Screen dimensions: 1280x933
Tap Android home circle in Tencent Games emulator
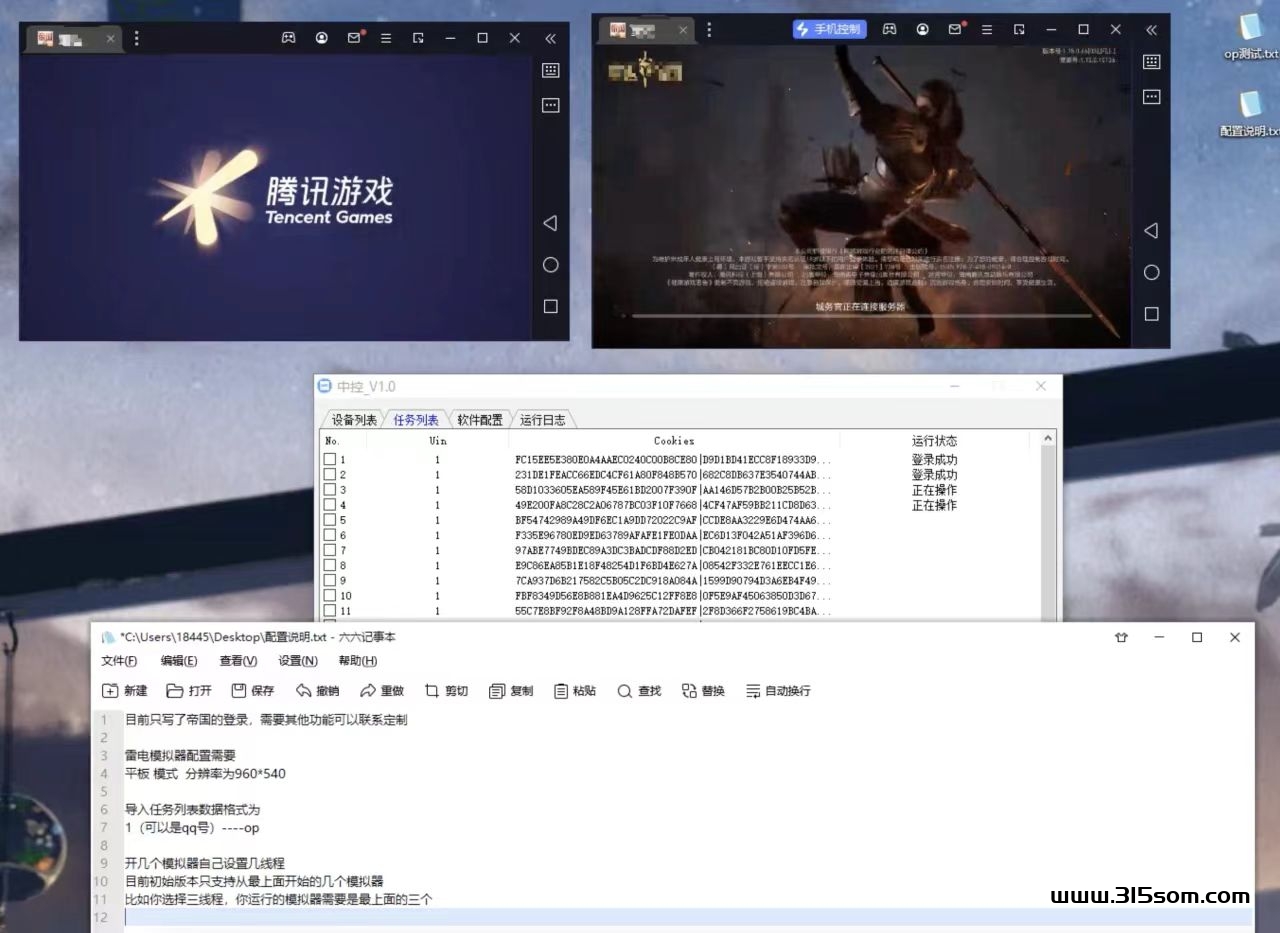click(x=550, y=265)
